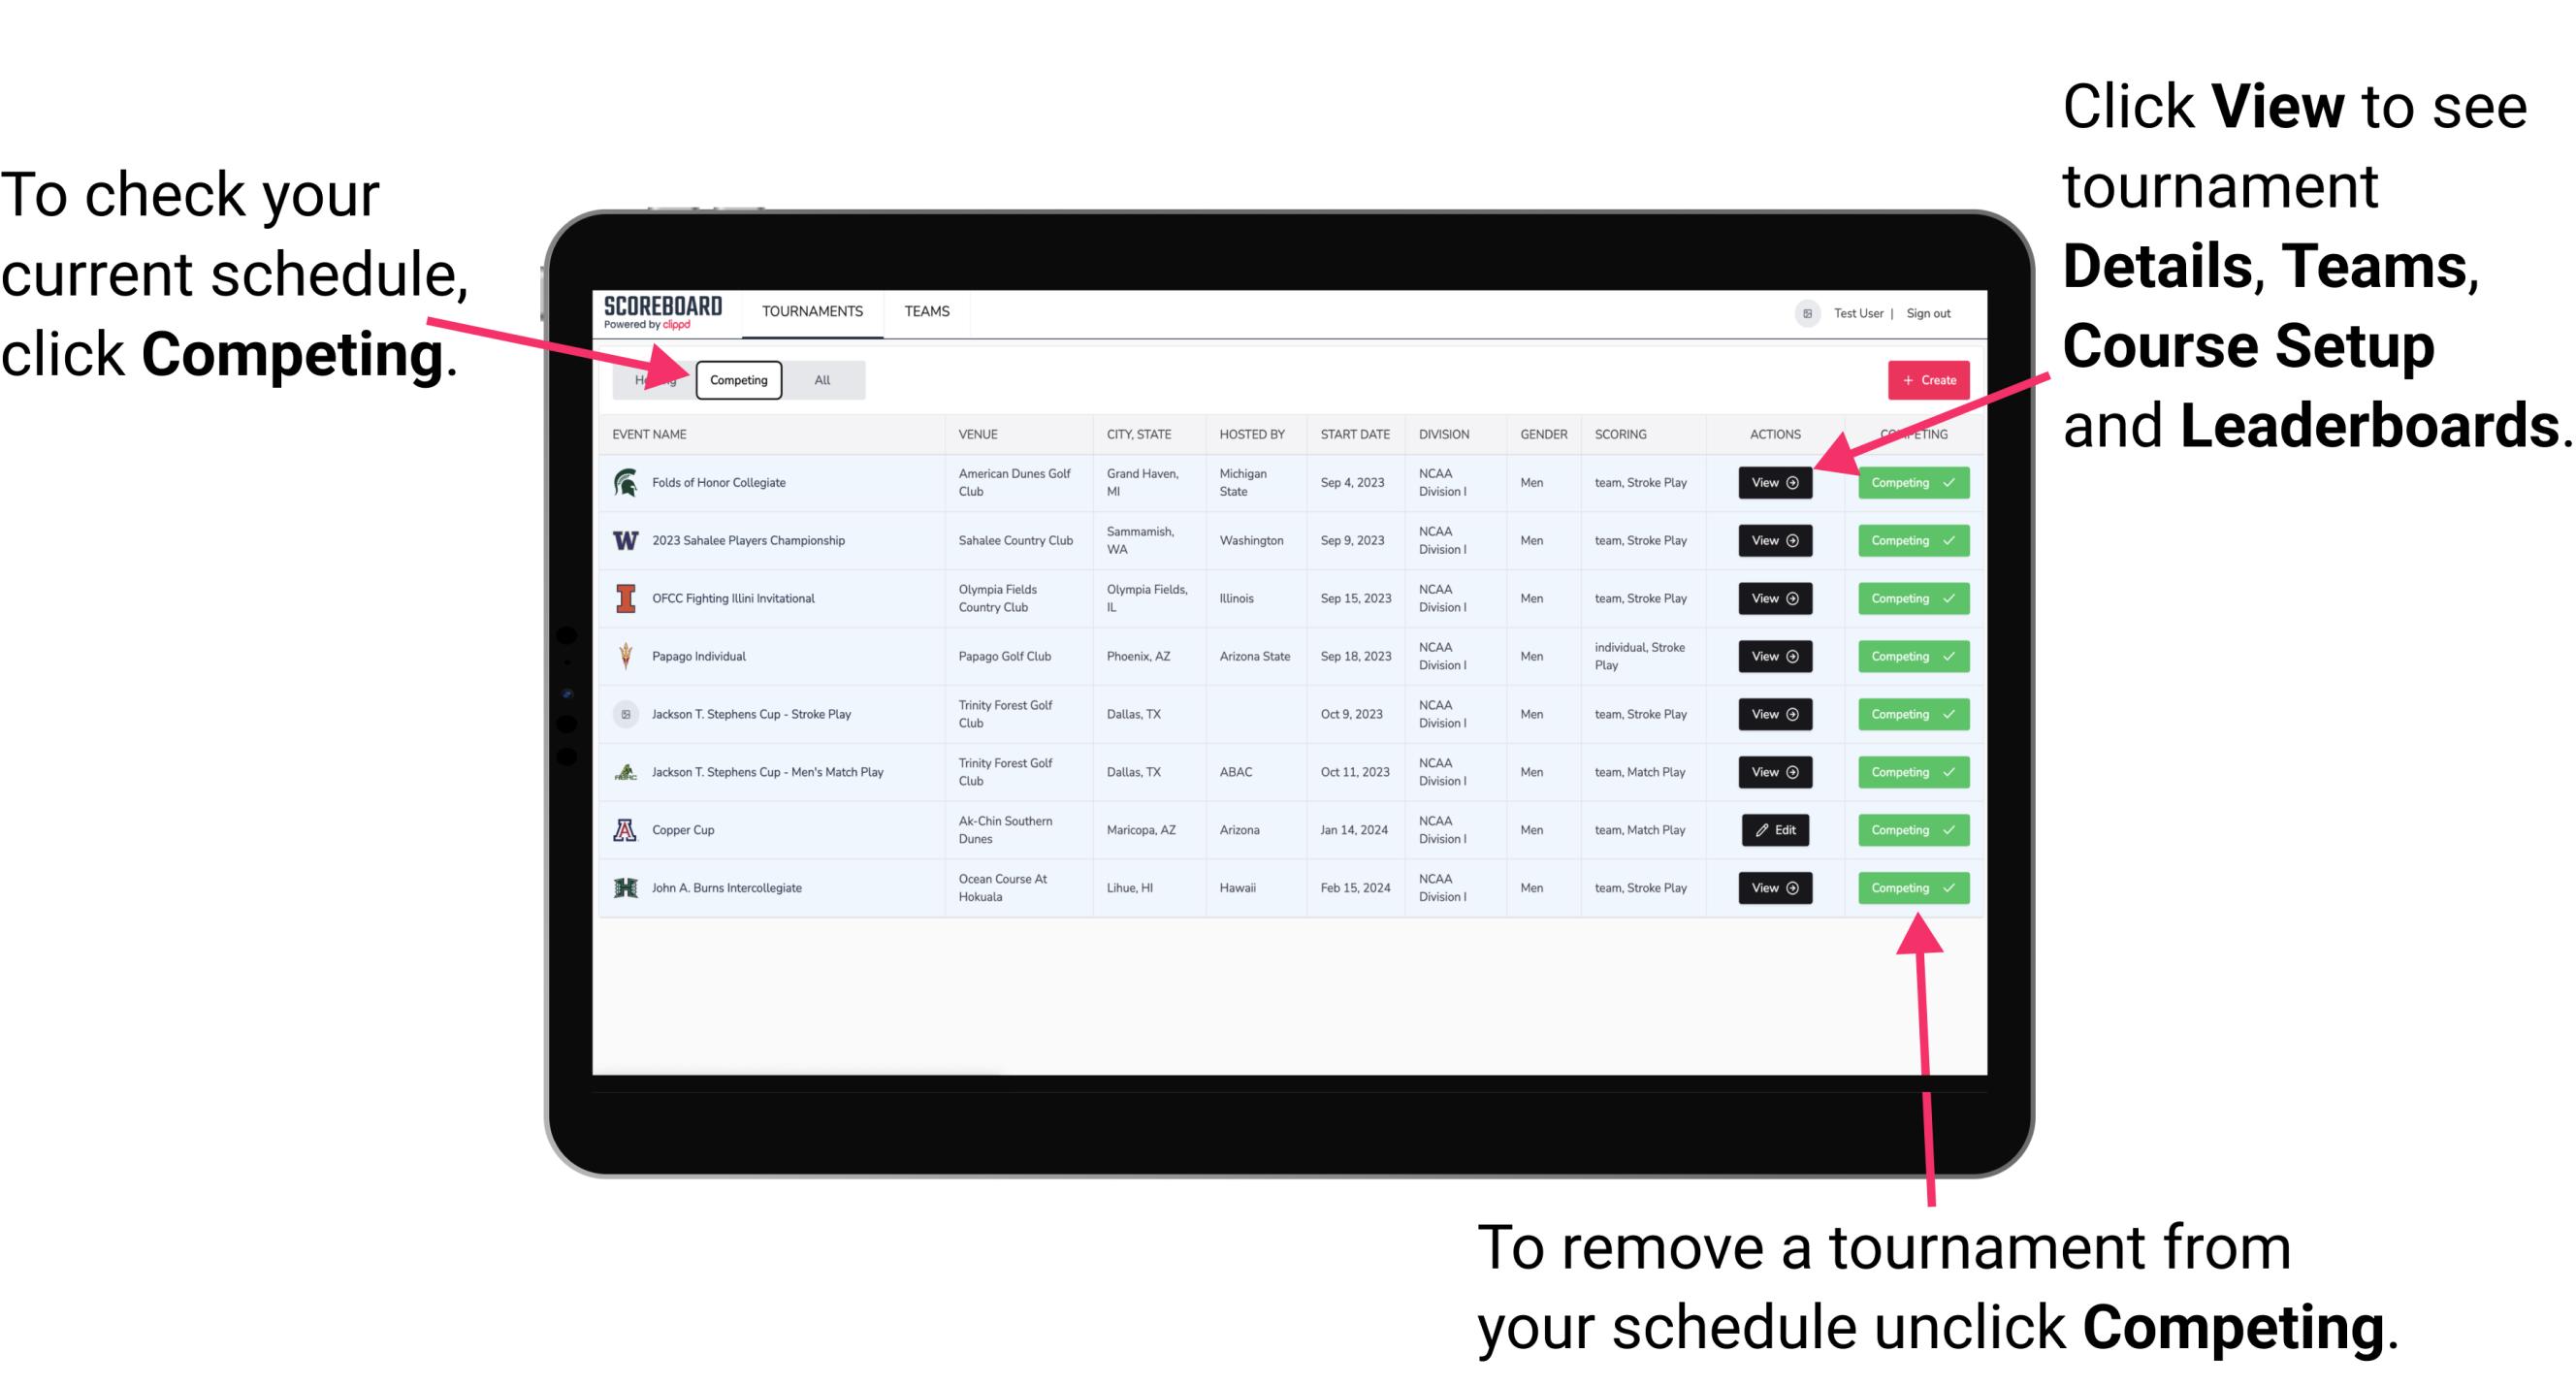Click the TEAMS menu item
This screenshot has width=2576, height=1386.
pyautogui.click(x=928, y=310)
